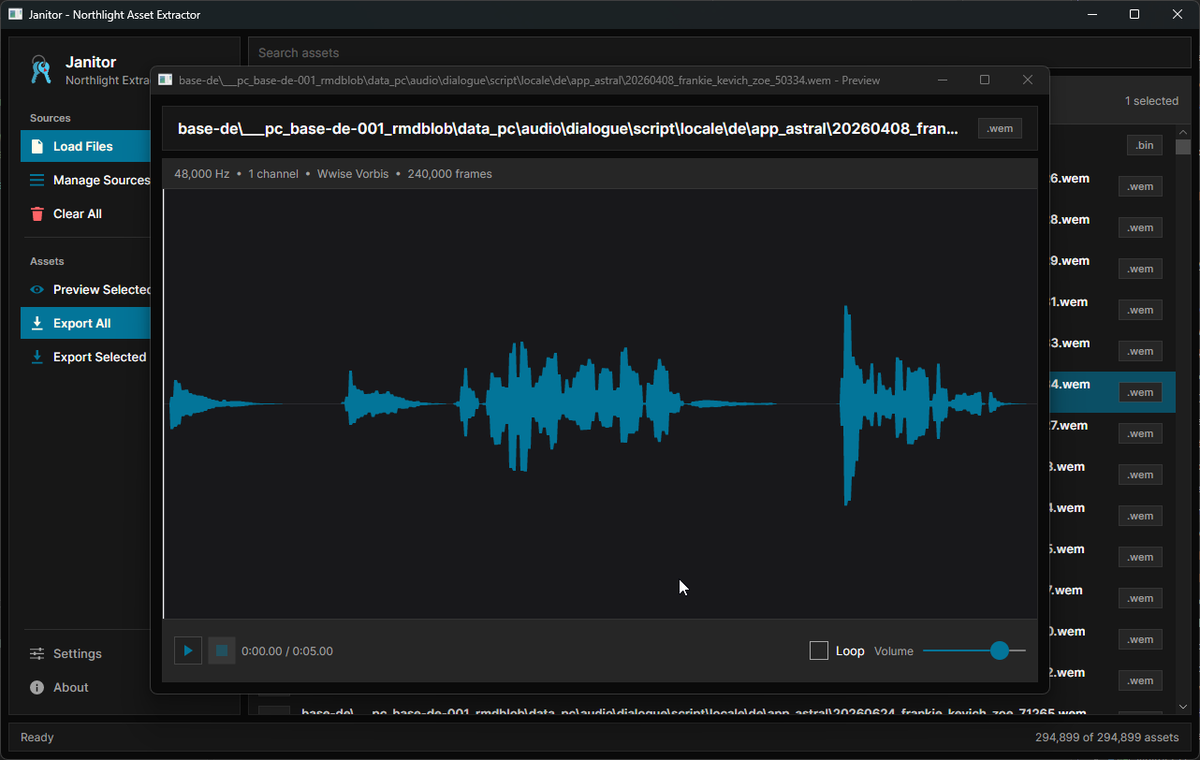Click the "Sources" sidebar heading
Image resolution: width=1200 pixels, height=760 pixels.
(50, 118)
